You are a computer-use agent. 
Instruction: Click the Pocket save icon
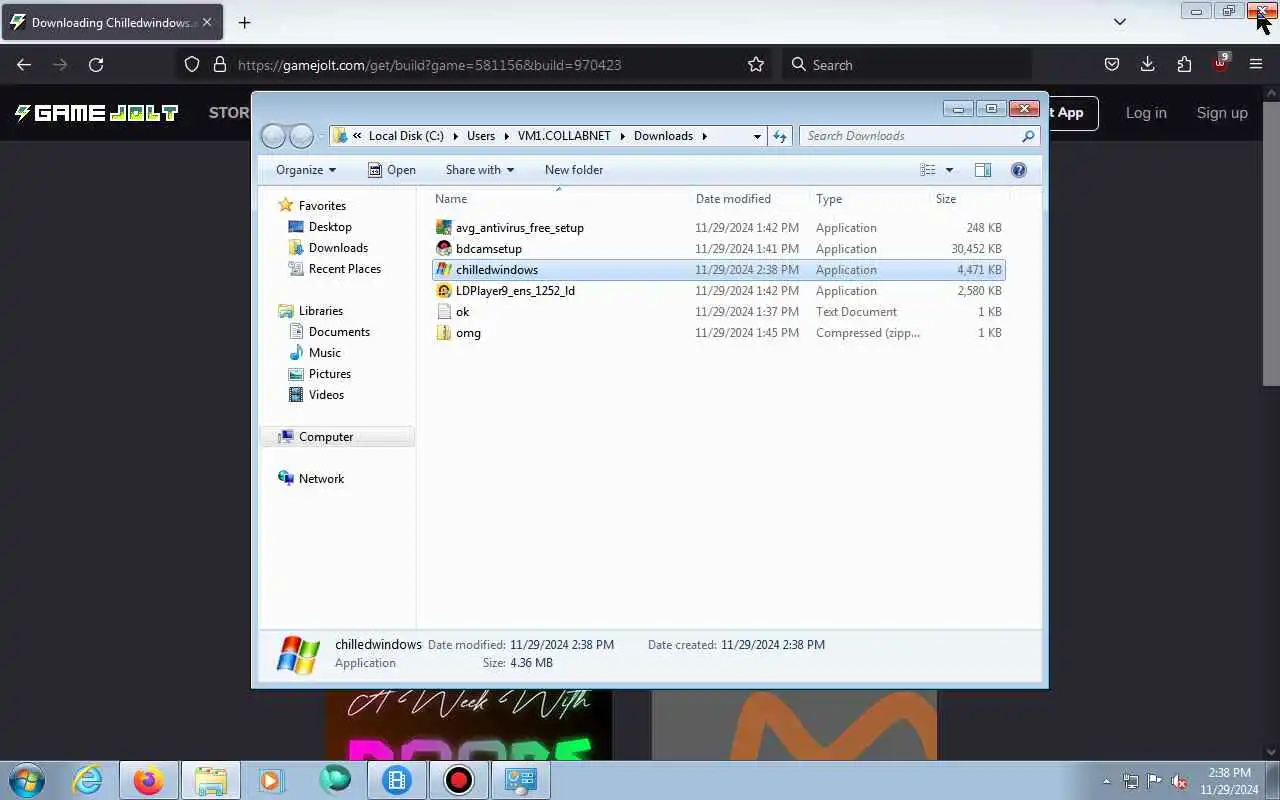(1112, 64)
